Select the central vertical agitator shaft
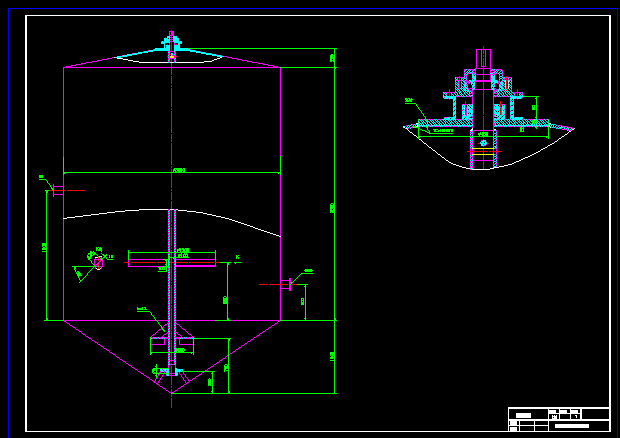The width and height of the screenshot is (620, 438). (x=172, y=300)
